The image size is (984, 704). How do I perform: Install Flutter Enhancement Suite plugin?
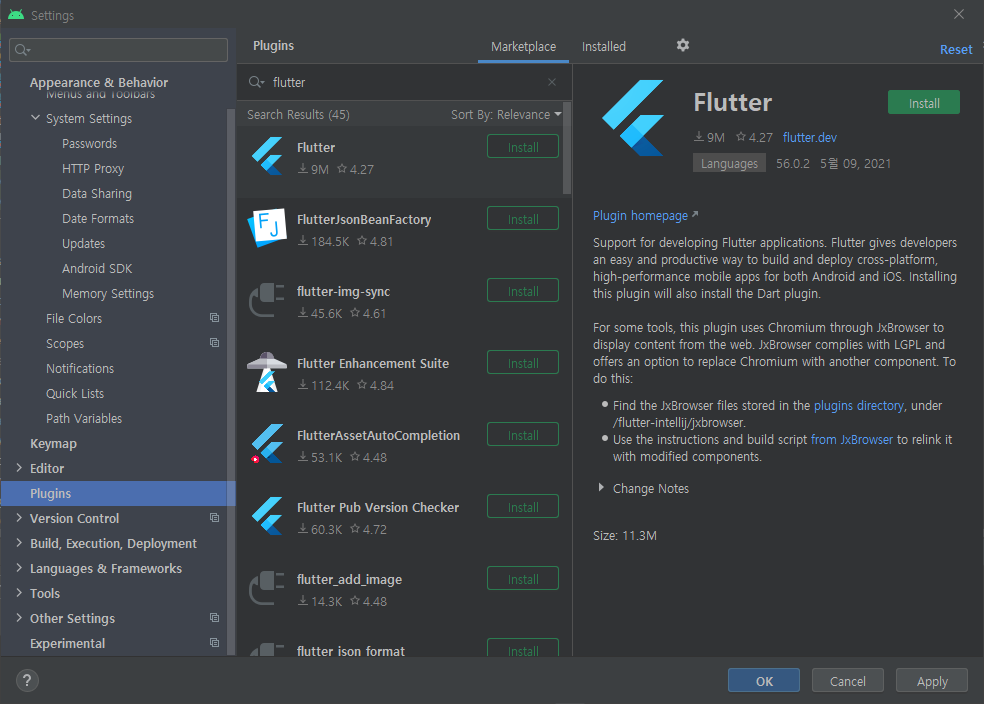pos(523,363)
